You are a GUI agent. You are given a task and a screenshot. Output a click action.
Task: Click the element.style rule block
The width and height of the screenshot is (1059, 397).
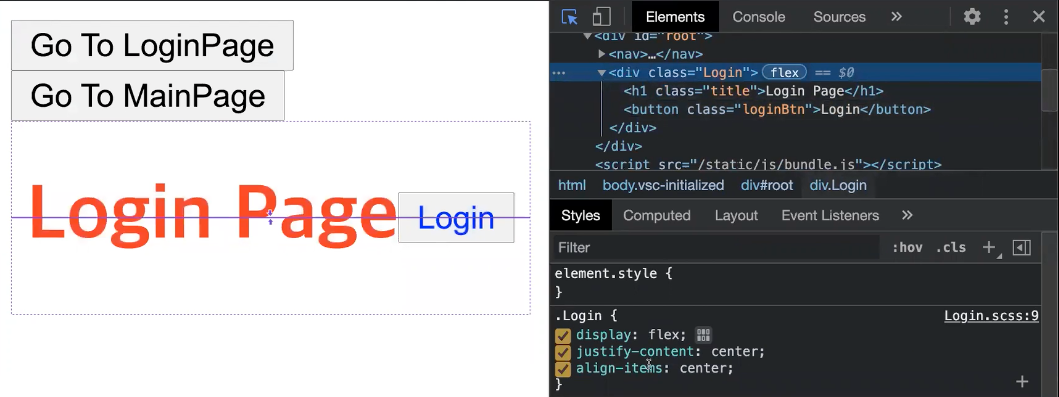click(x=796, y=283)
